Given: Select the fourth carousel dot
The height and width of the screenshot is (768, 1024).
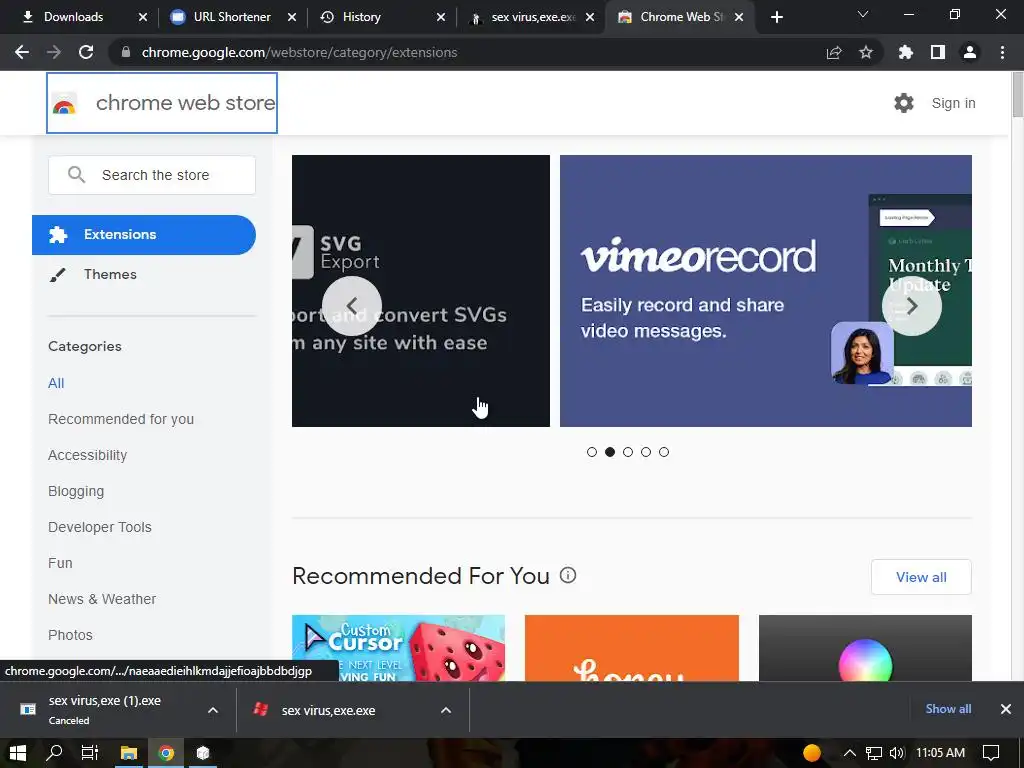Looking at the screenshot, I should 646,452.
